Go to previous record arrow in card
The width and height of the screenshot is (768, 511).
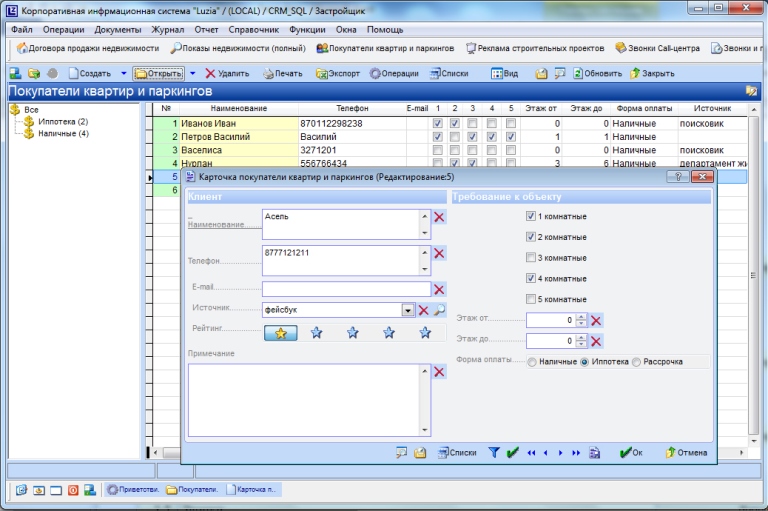[x=545, y=453]
